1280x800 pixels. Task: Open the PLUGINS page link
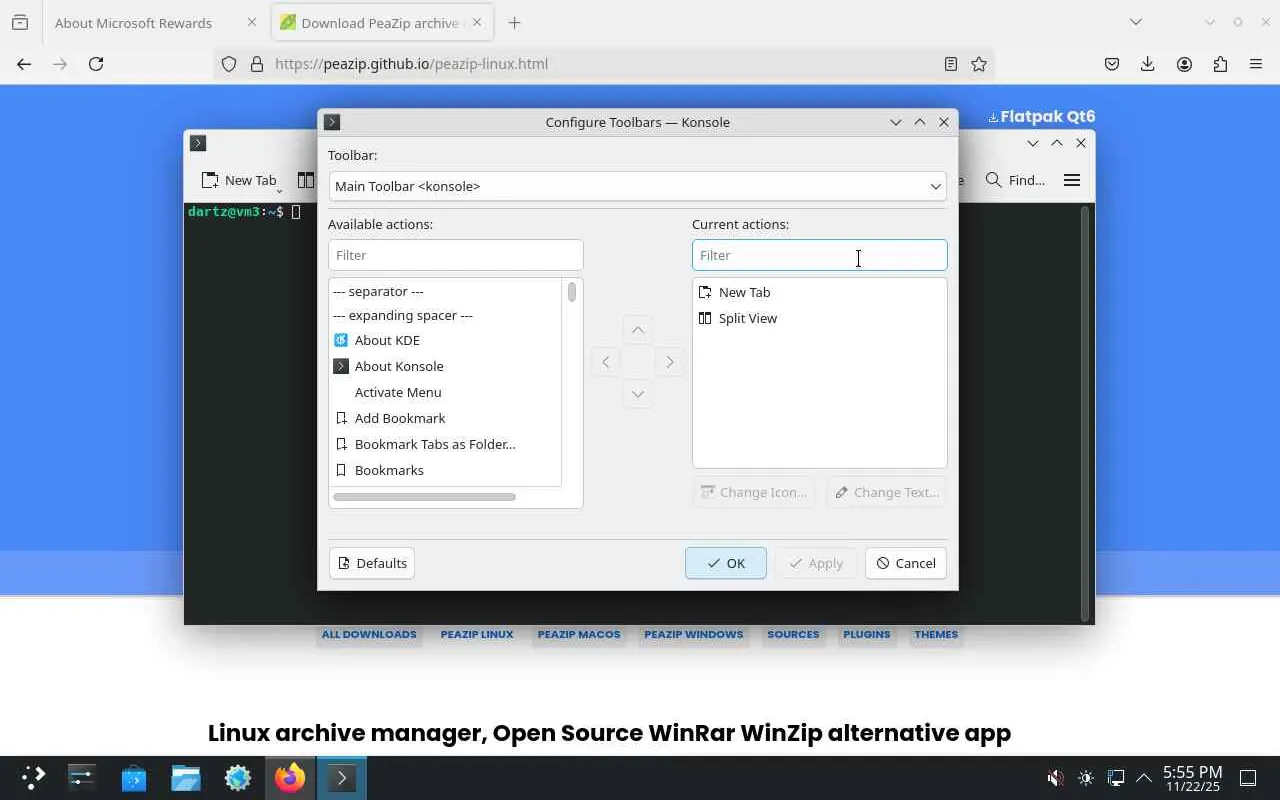click(867, 634)
